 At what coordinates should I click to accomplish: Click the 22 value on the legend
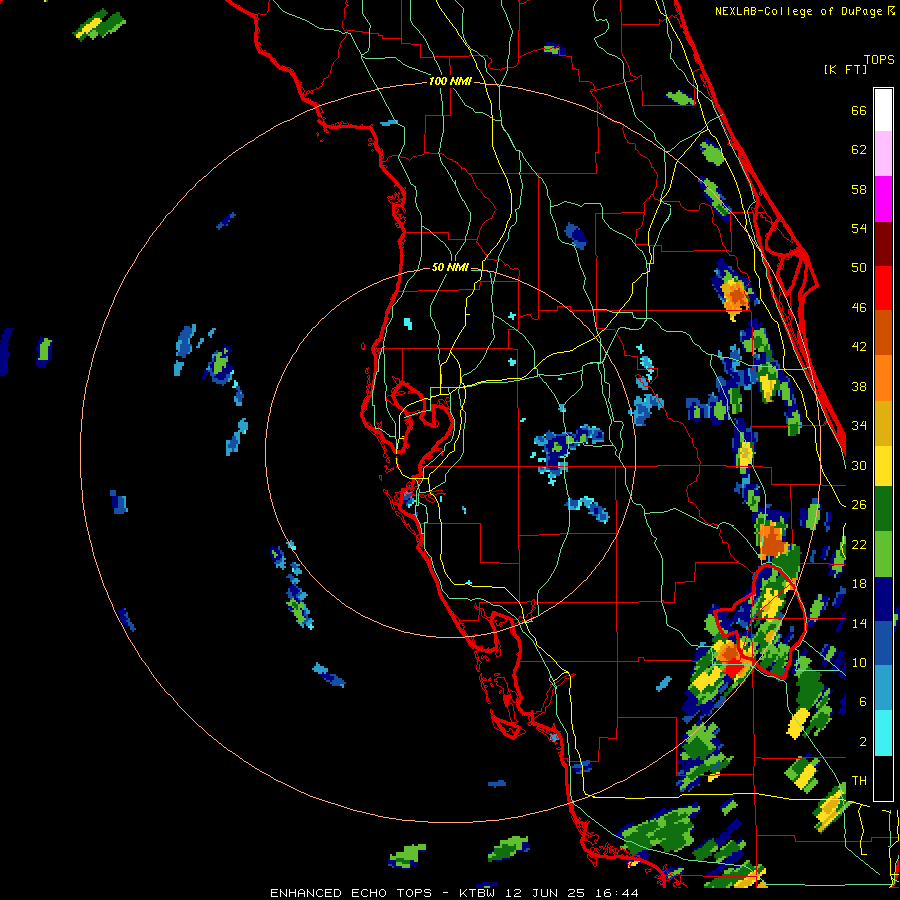(859, 544)
